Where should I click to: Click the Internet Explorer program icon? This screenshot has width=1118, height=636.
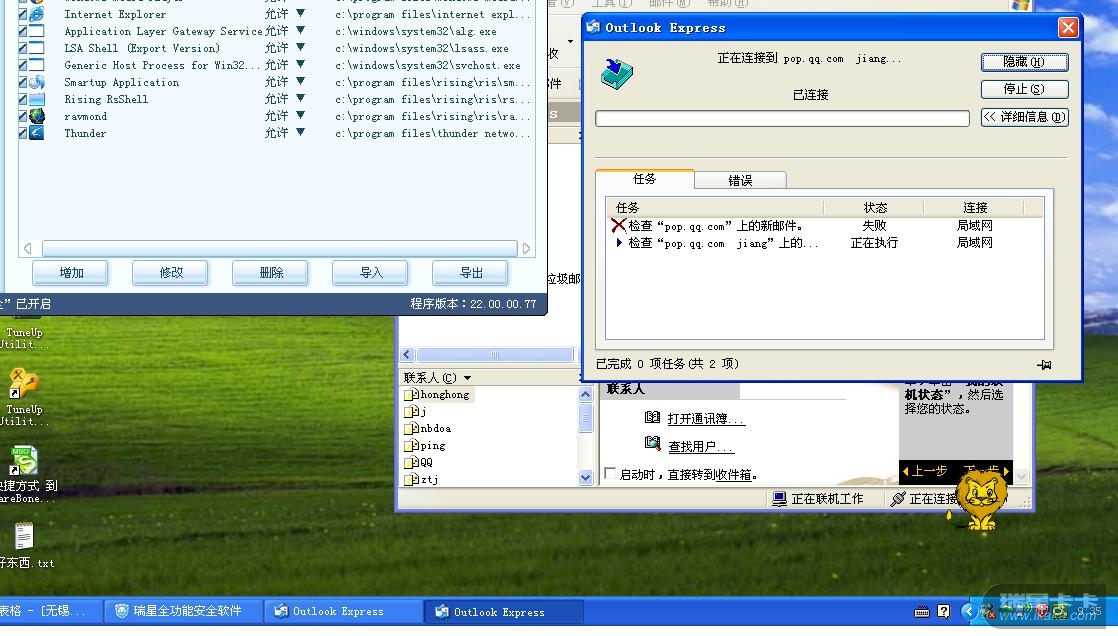(x=36, y=14)
